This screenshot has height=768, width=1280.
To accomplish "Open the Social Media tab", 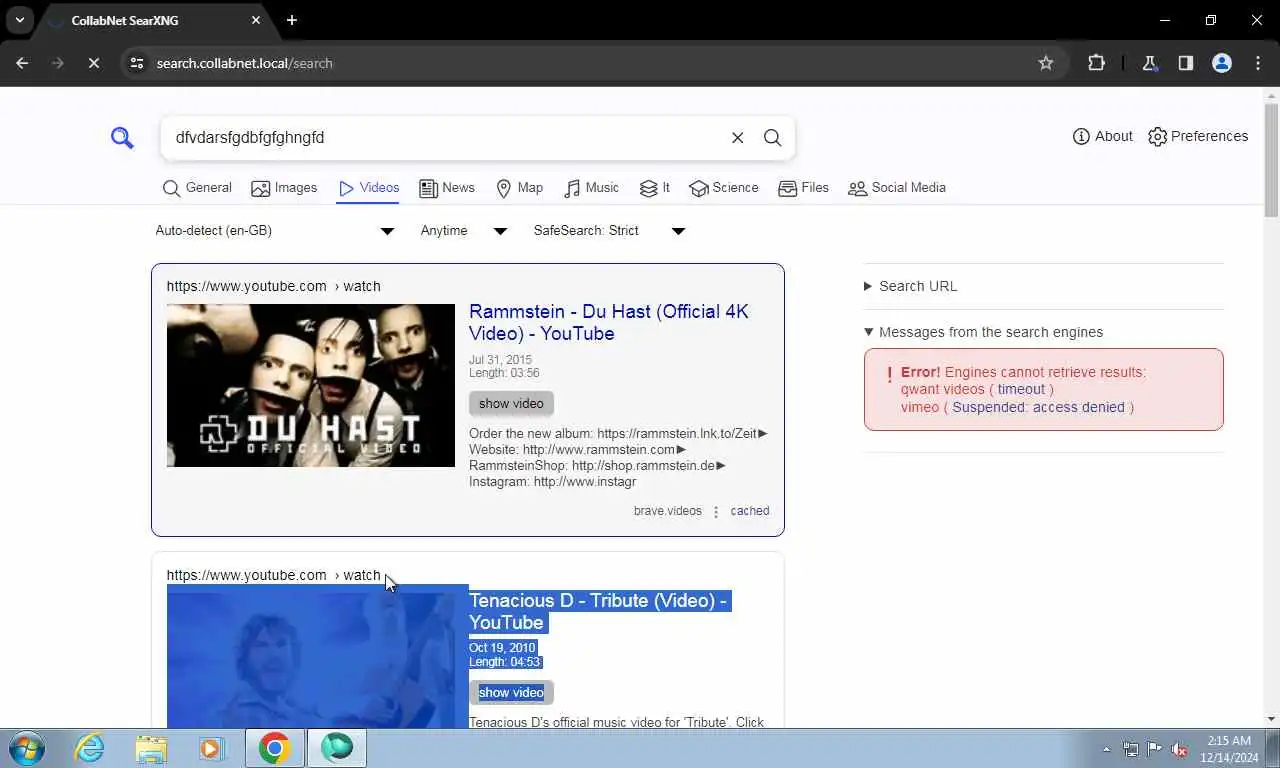I will (x=897, y=188).
